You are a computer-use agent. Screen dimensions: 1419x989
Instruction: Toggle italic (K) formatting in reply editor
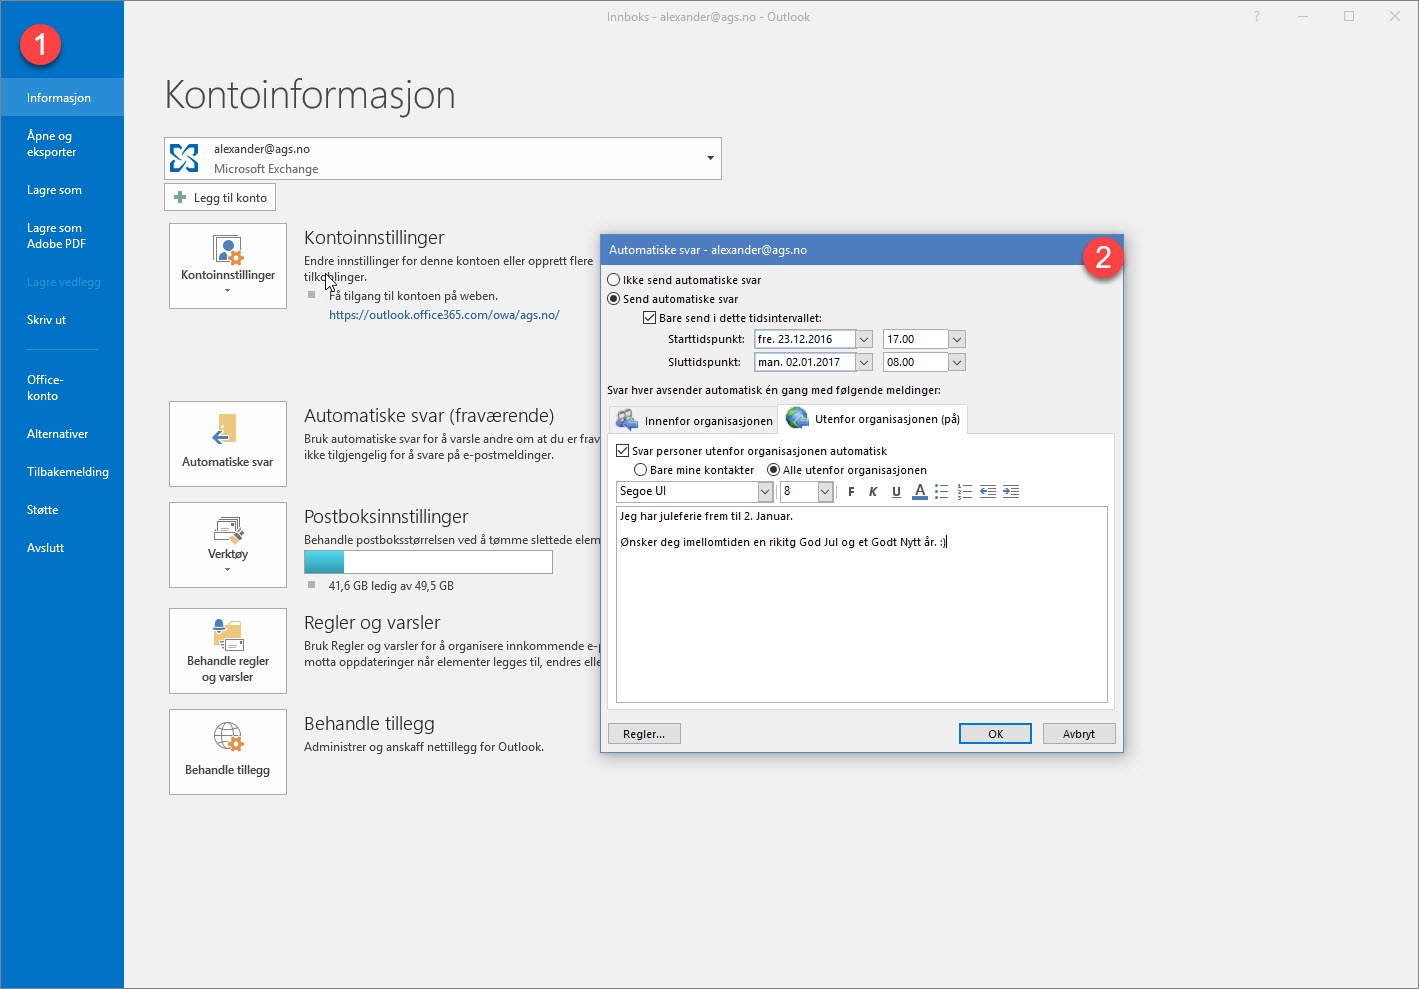coord(873,491)
